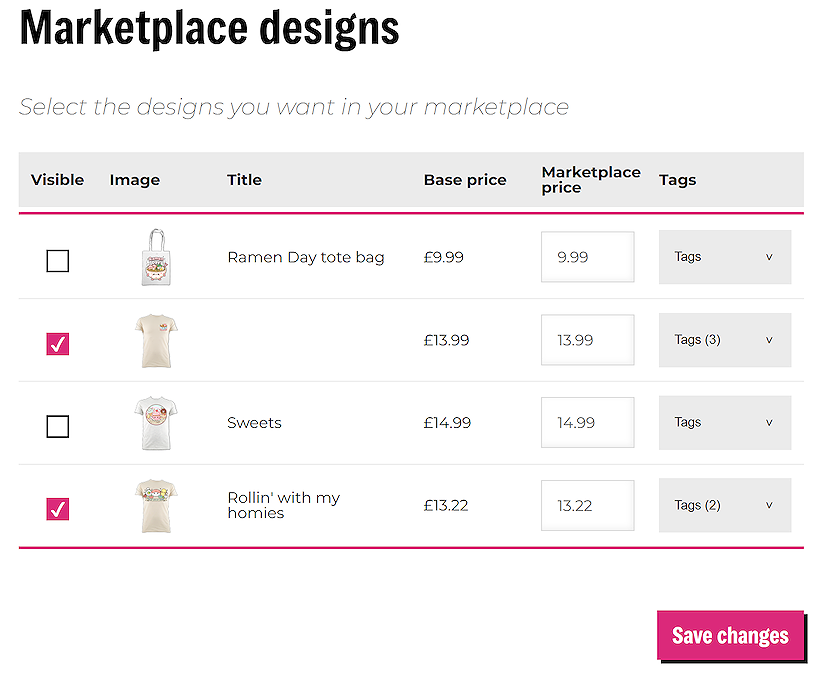Viewport: 824px width, 689px height.
Task: Open the Ramen Day tote bag thumbnail
Action: pyautogui.click(x=158, y=257)
